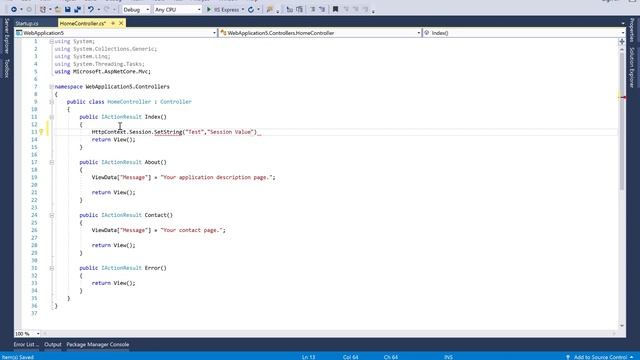640x360 pixels.
Task: Open the Server Explorer side tab
Action: click(x=7, y=36)
